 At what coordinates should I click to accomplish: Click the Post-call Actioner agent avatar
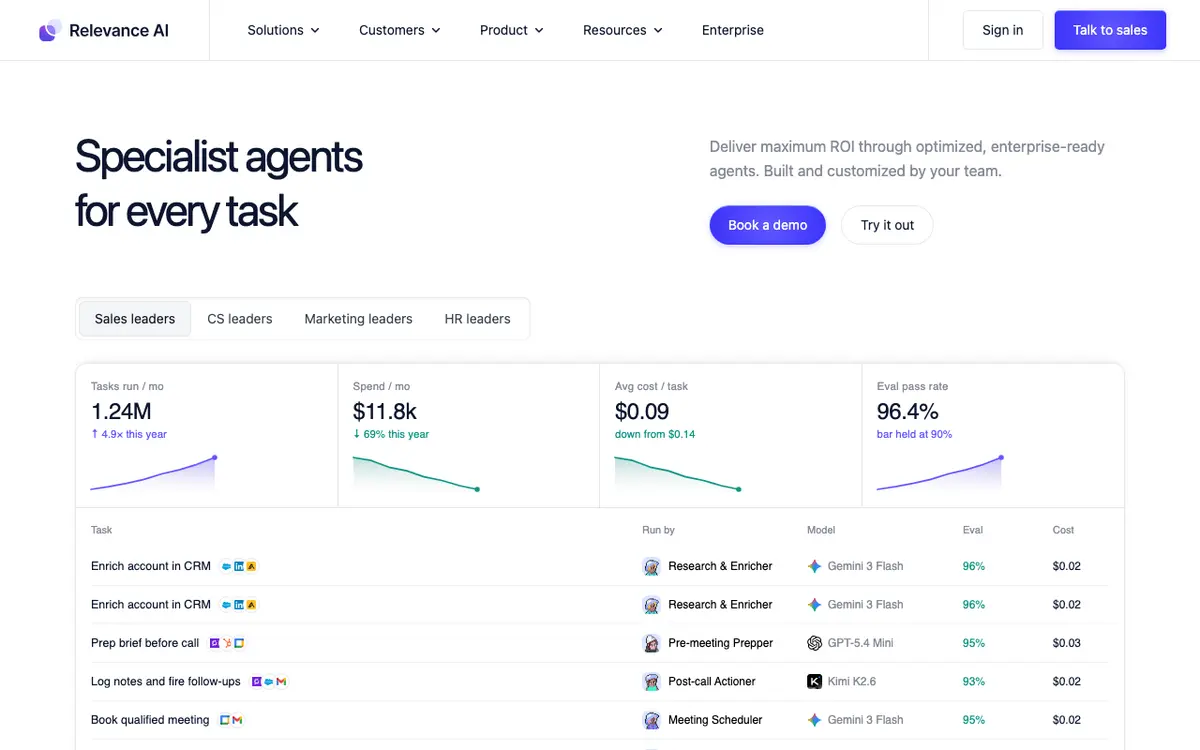coord(651,682)
